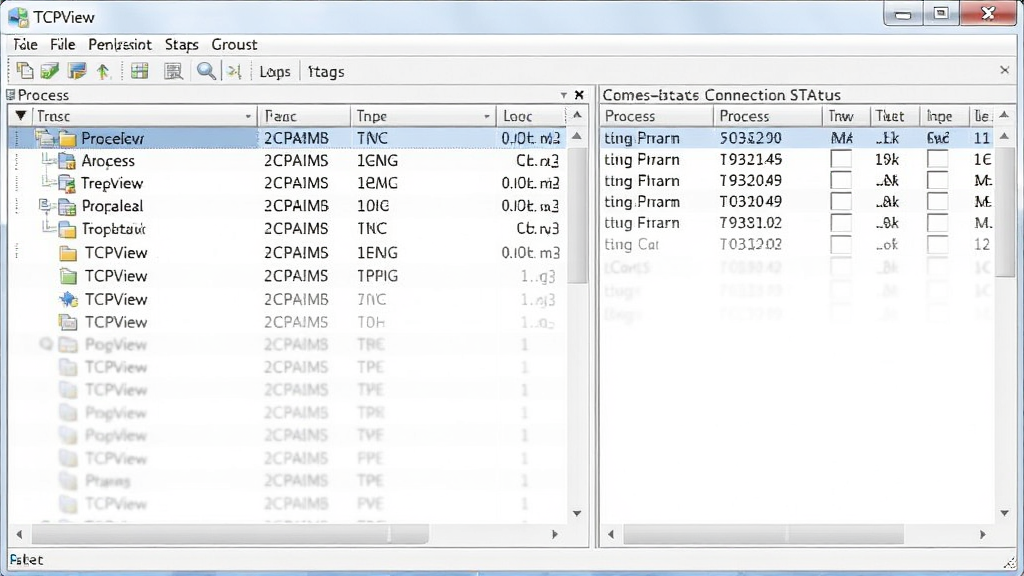
Task: Click the gray properties list toolbar icon
Action: 173,71
